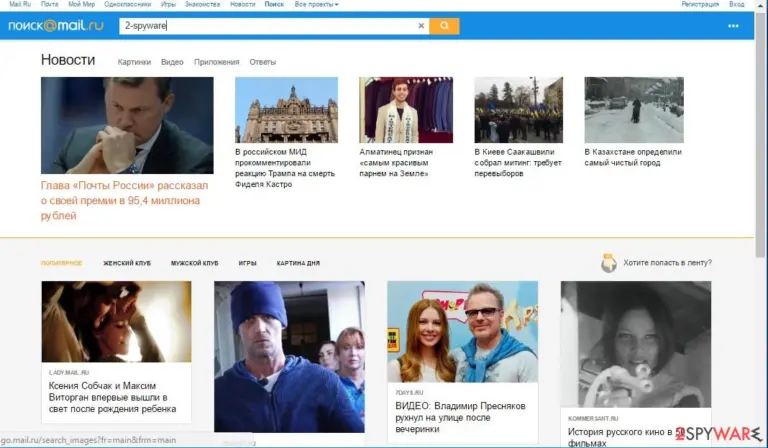Open headline about Почты России премии
Image resolution: width=768 pixels, height=448 pixels.
[x=124, y=201]
